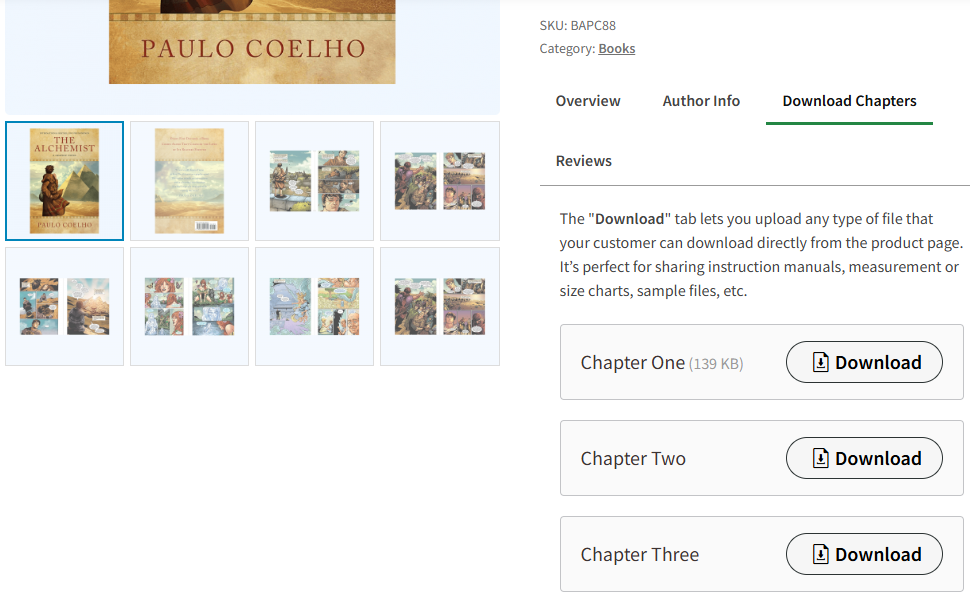Open the Reviews tab
Screen dimensions: 970x597
point(584,161)
